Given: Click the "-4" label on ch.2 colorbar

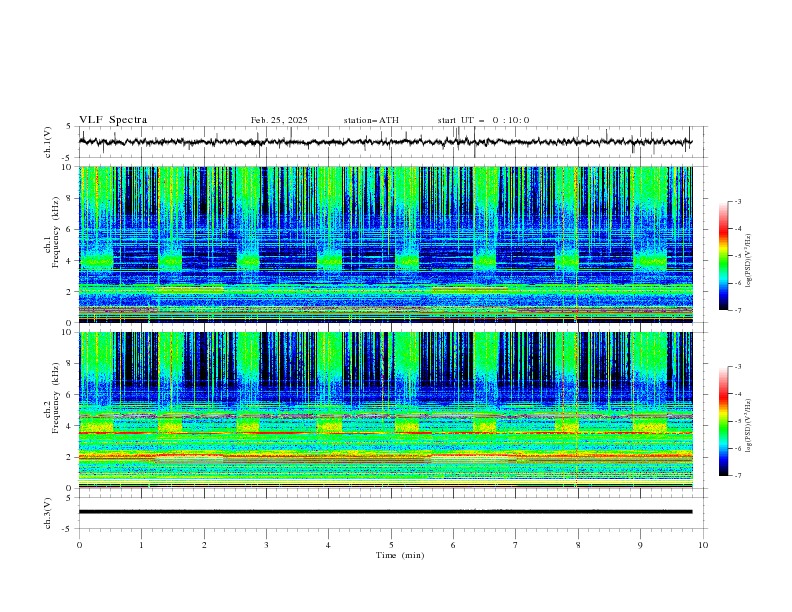Looking at the screenshot, I should (737, 394).
